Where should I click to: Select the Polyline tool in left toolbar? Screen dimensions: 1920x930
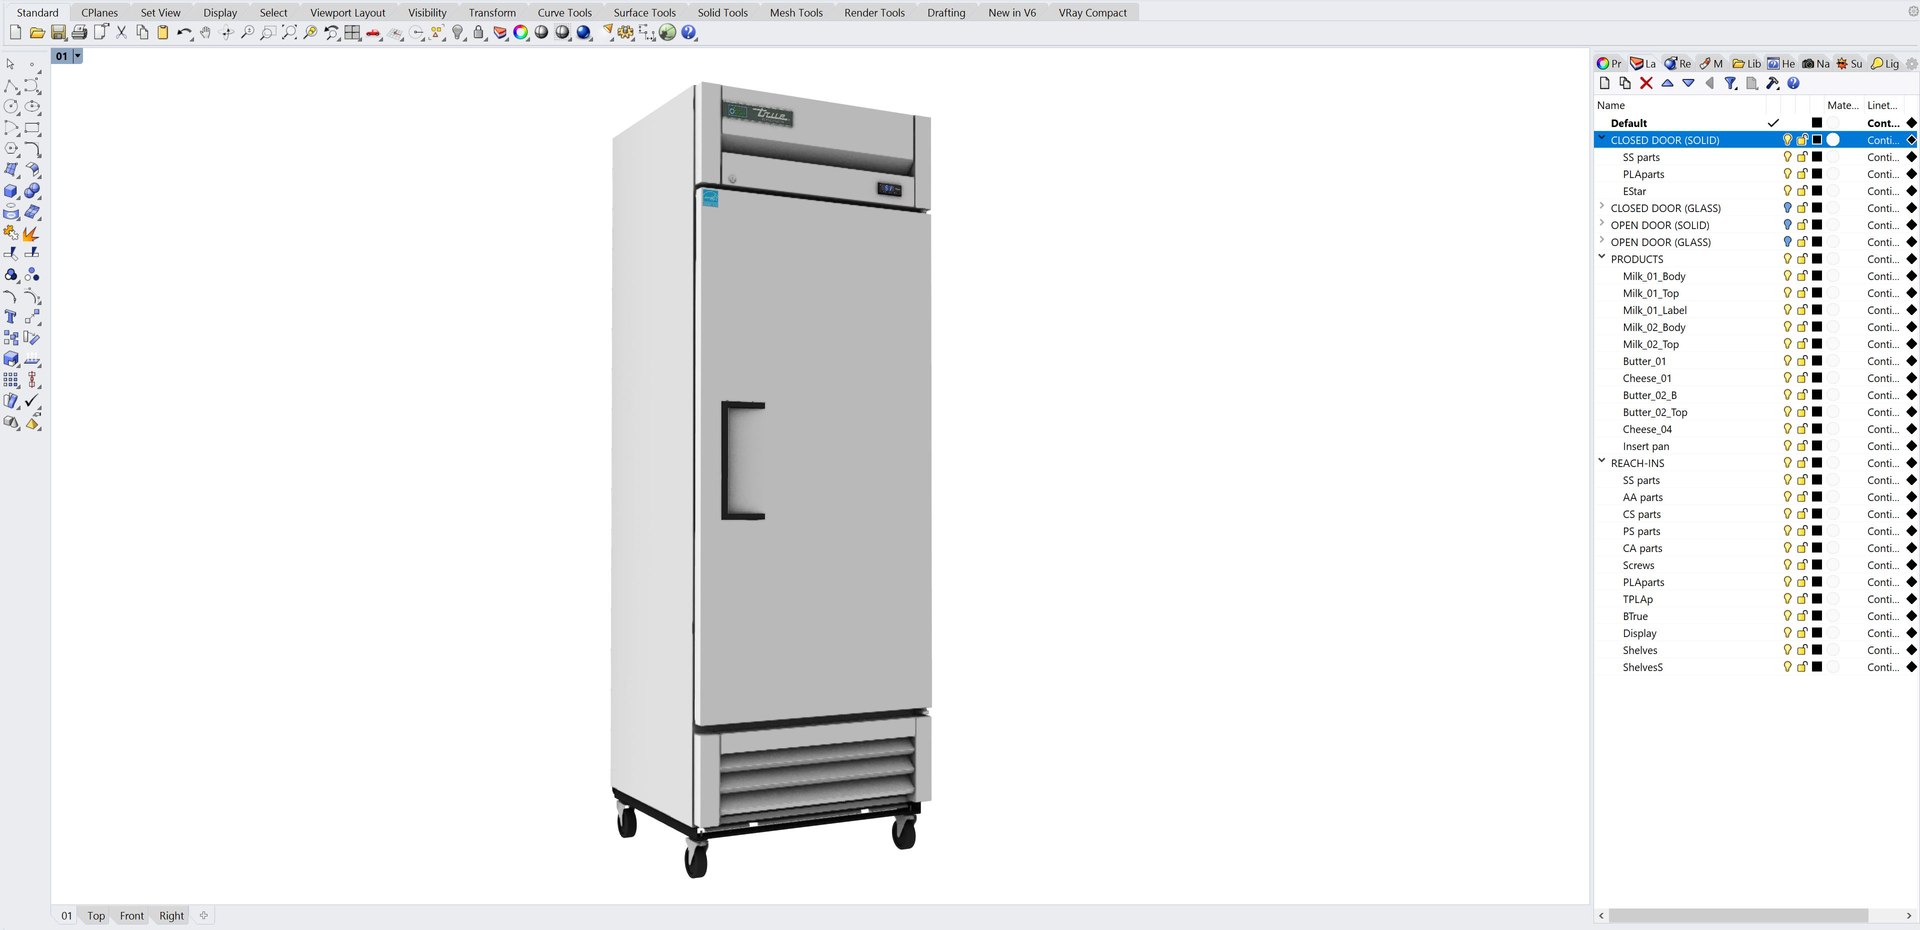(x=12, y=86)
